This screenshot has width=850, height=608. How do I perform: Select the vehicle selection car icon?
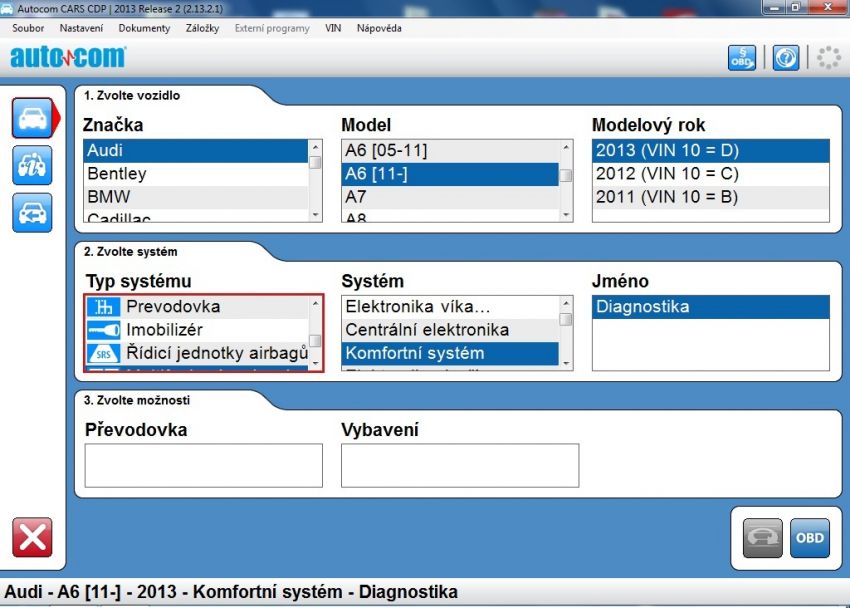click(x=33, y=118)
